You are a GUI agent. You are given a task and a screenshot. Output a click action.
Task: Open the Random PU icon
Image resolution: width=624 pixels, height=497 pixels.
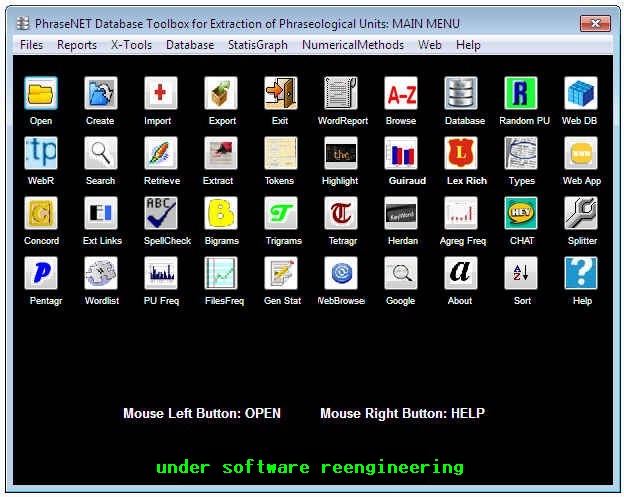[x=521, y=94]
